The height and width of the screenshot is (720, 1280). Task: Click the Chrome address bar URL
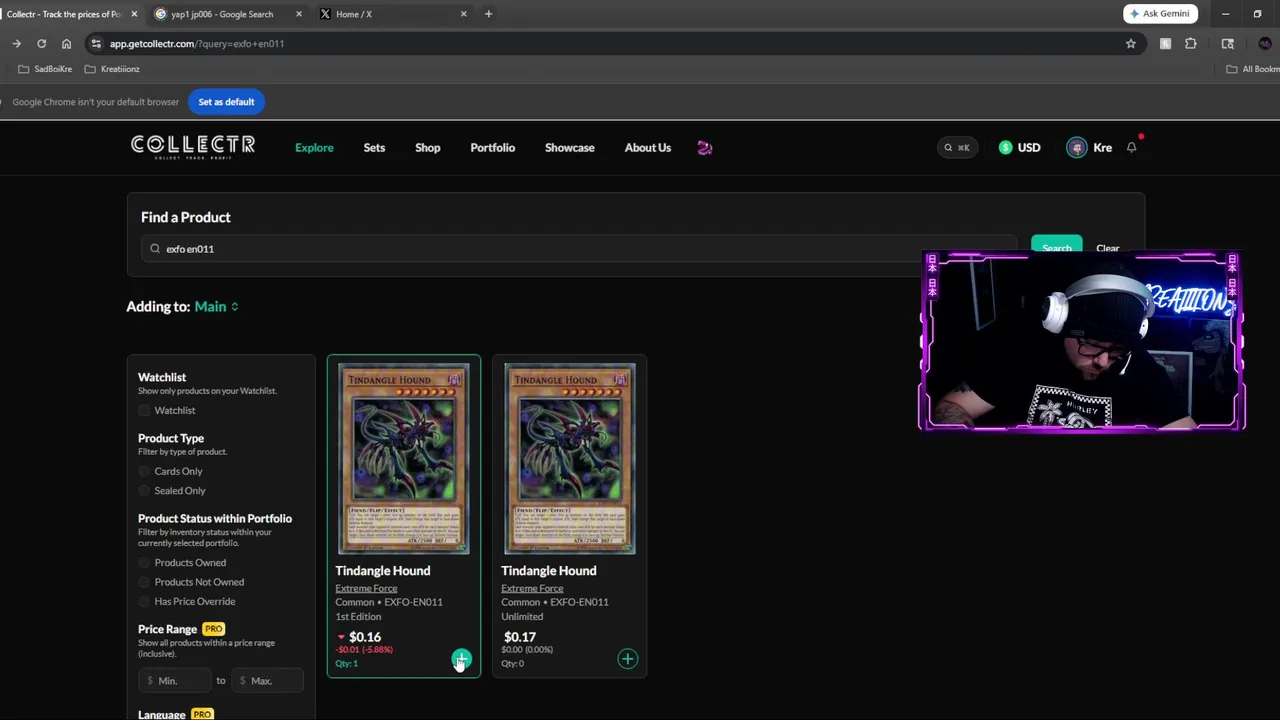(197, 44)
